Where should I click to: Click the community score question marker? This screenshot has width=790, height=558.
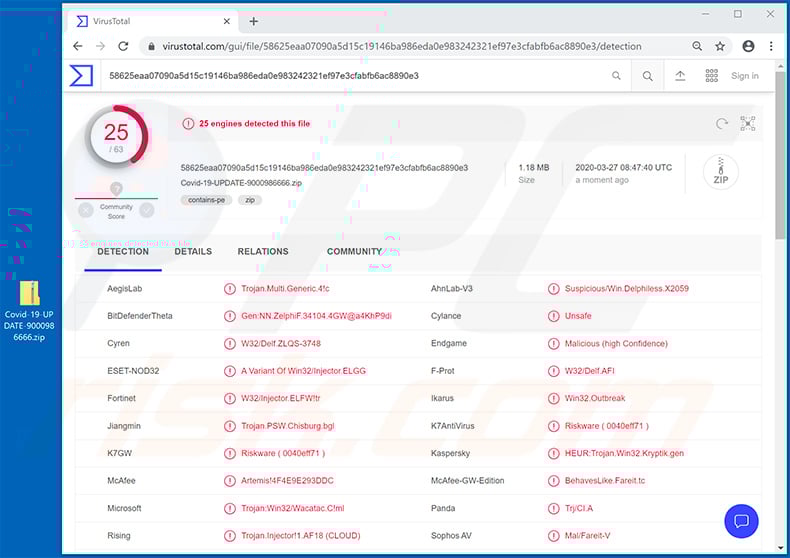click(x=116, y=189)
